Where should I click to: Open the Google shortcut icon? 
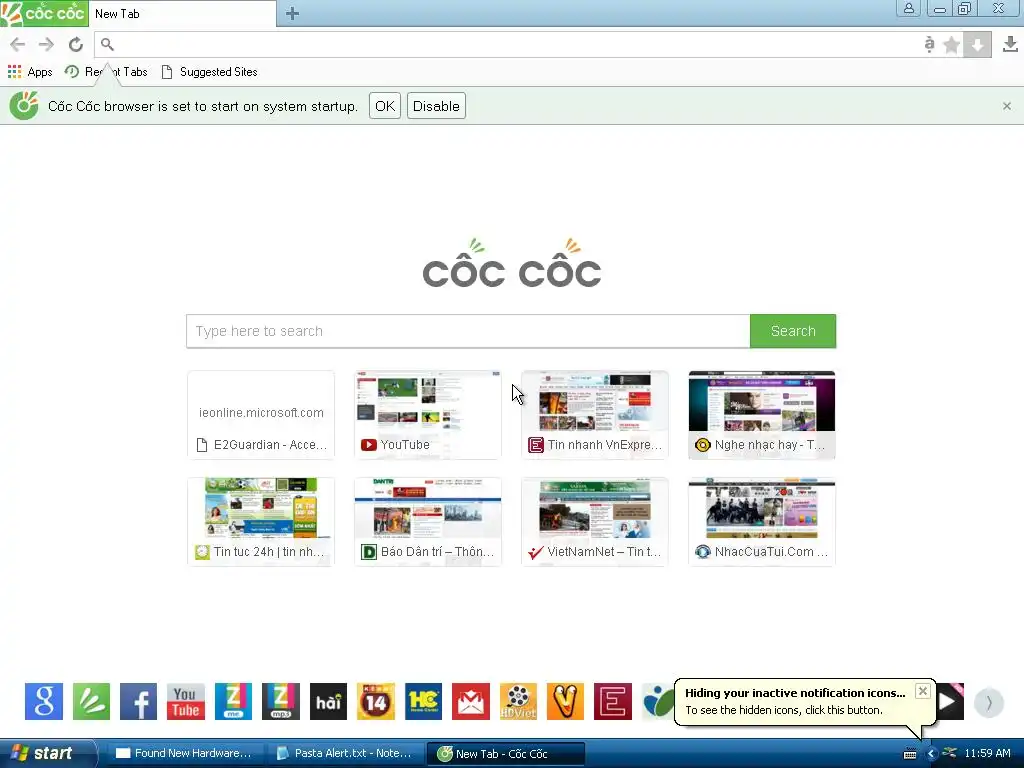pyautogui.click(x=44, y=701)
